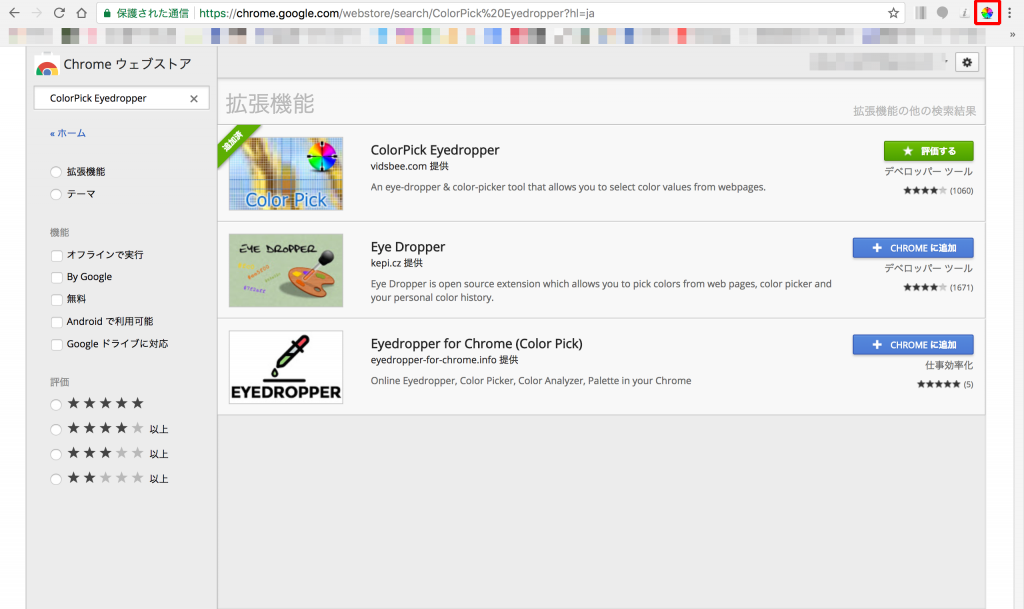Click デベロッパー ツール under the 評価する button
This screenshot has width=1024, height=609.
pos(928,172)
